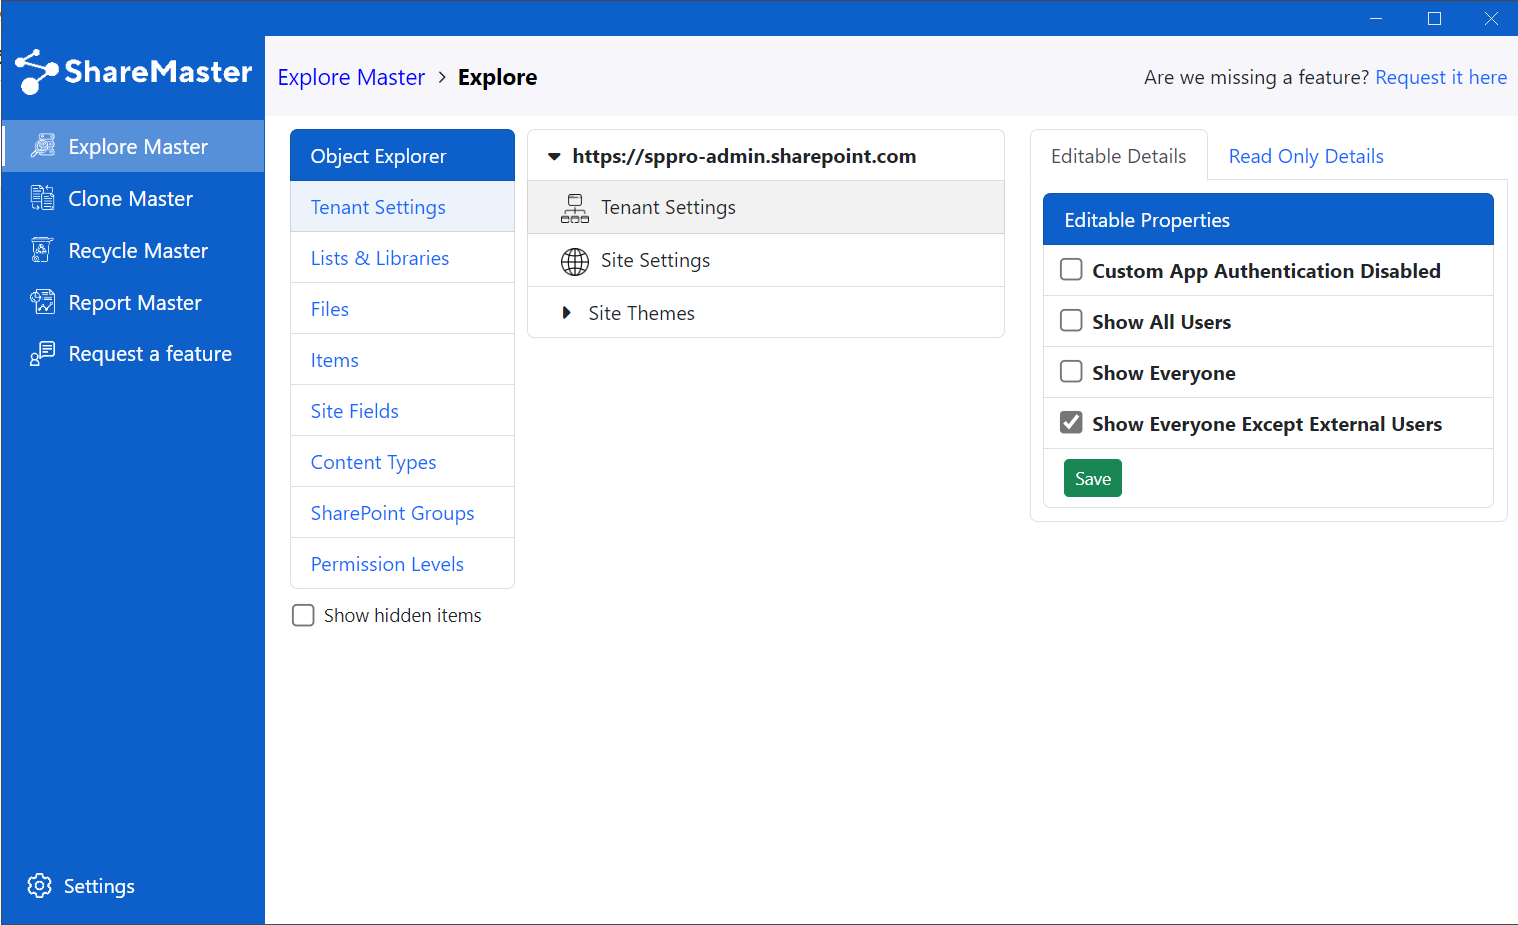
Task: Go to Recycle Master in the sidebar
Action: pos(134,250)
